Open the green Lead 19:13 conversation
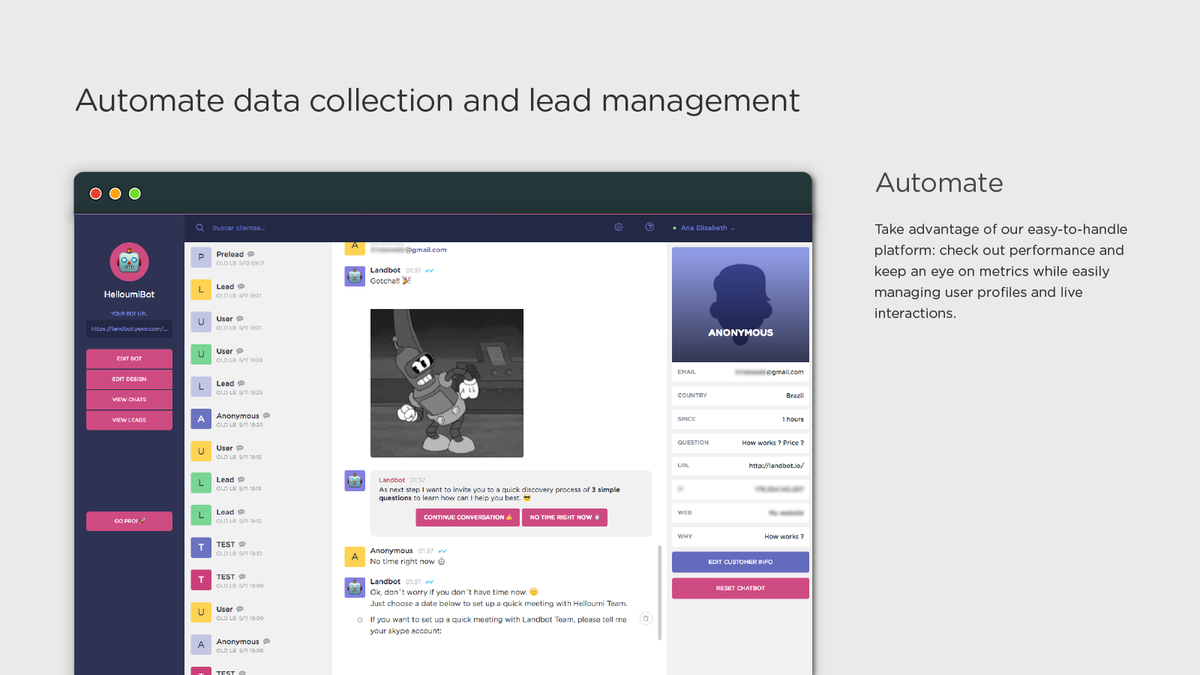 tap(258, 483)
